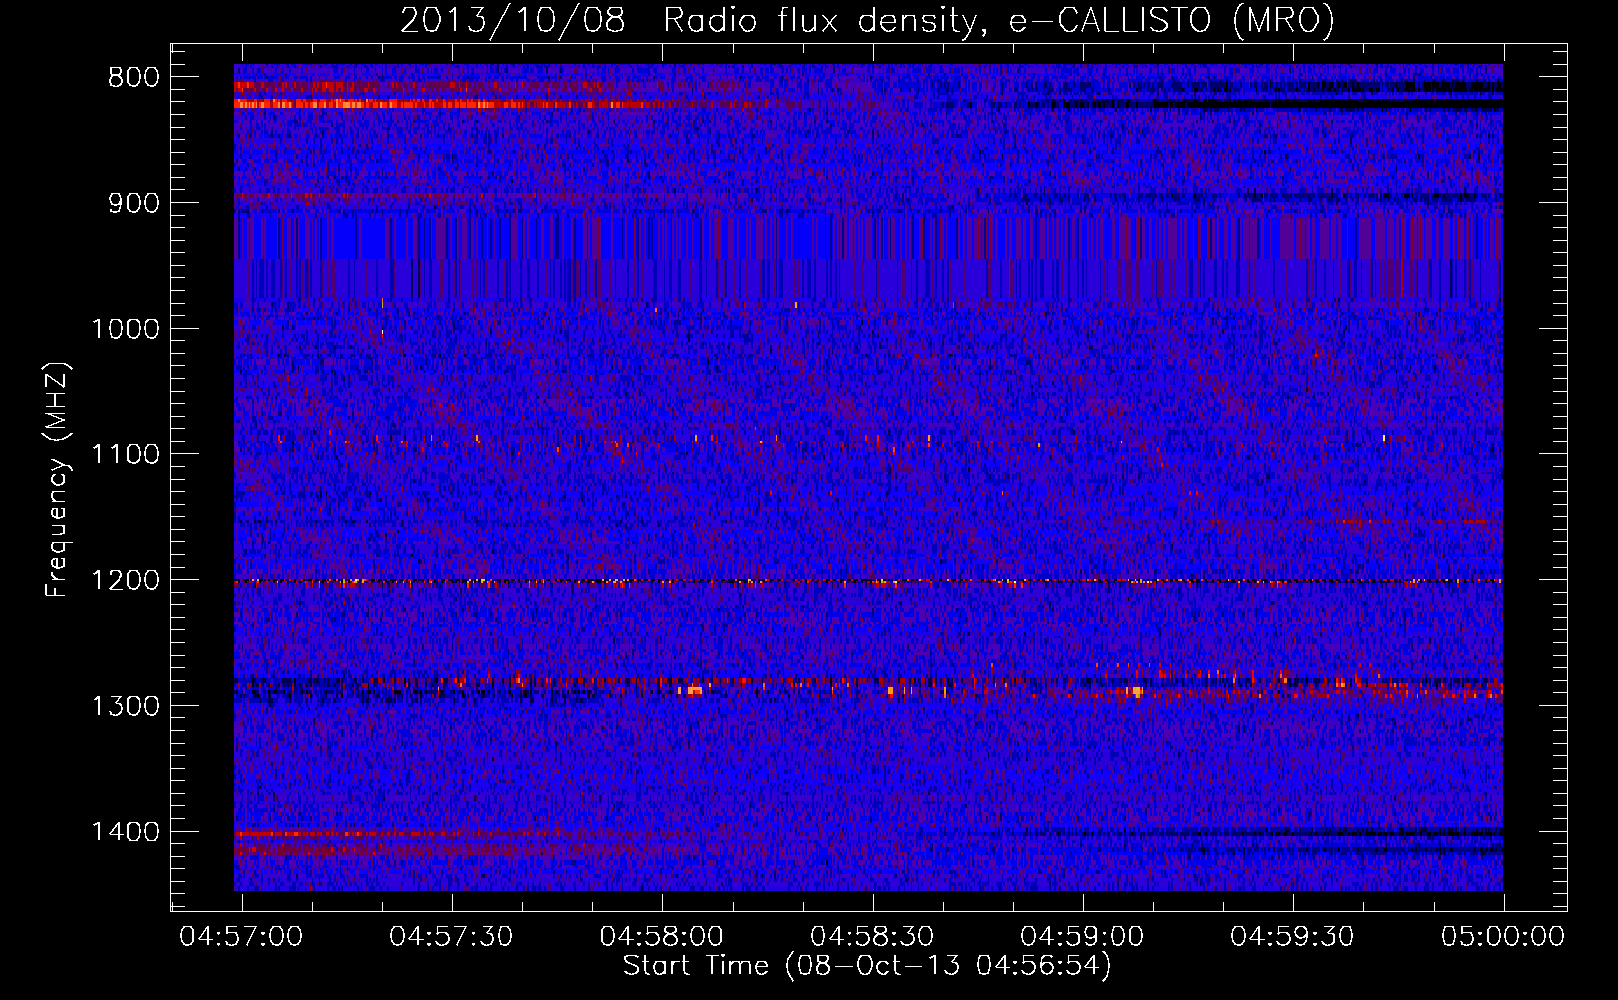
Task: Click the 'Start Time (08-Oct-13 04:56:54)' label
Action: pyautogui.click(x=867, y=966)
